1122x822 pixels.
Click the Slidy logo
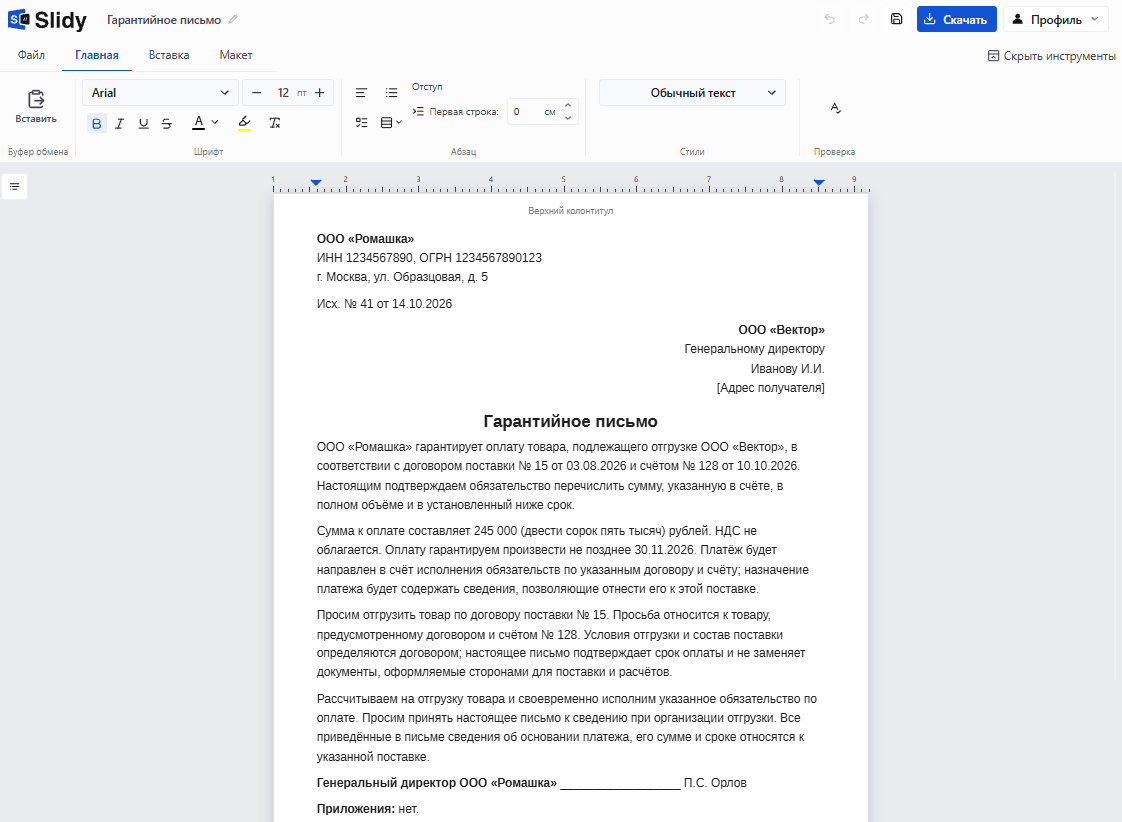[47, 20]
